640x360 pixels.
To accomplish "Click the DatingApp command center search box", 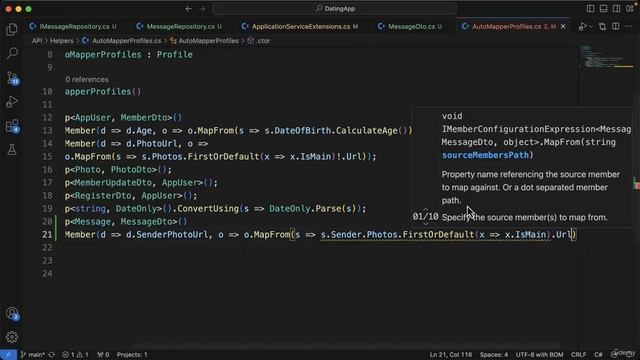I will (335, 9).
